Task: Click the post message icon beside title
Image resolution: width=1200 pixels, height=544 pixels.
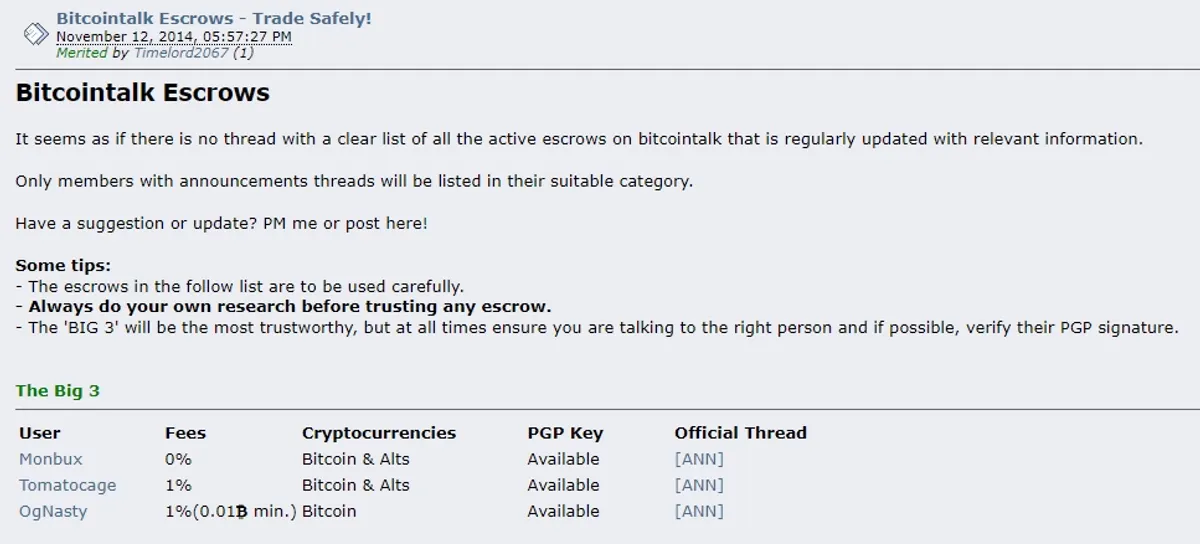Action: 36,35
